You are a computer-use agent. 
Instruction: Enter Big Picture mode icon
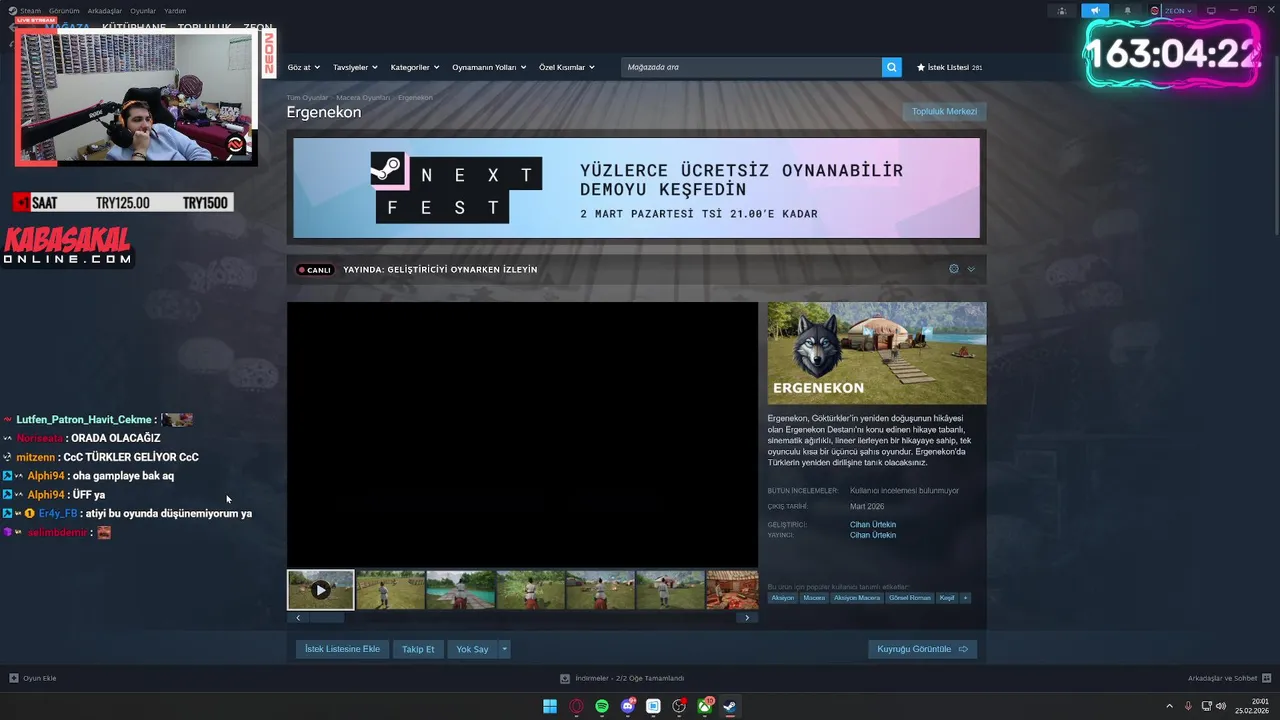1211,11
